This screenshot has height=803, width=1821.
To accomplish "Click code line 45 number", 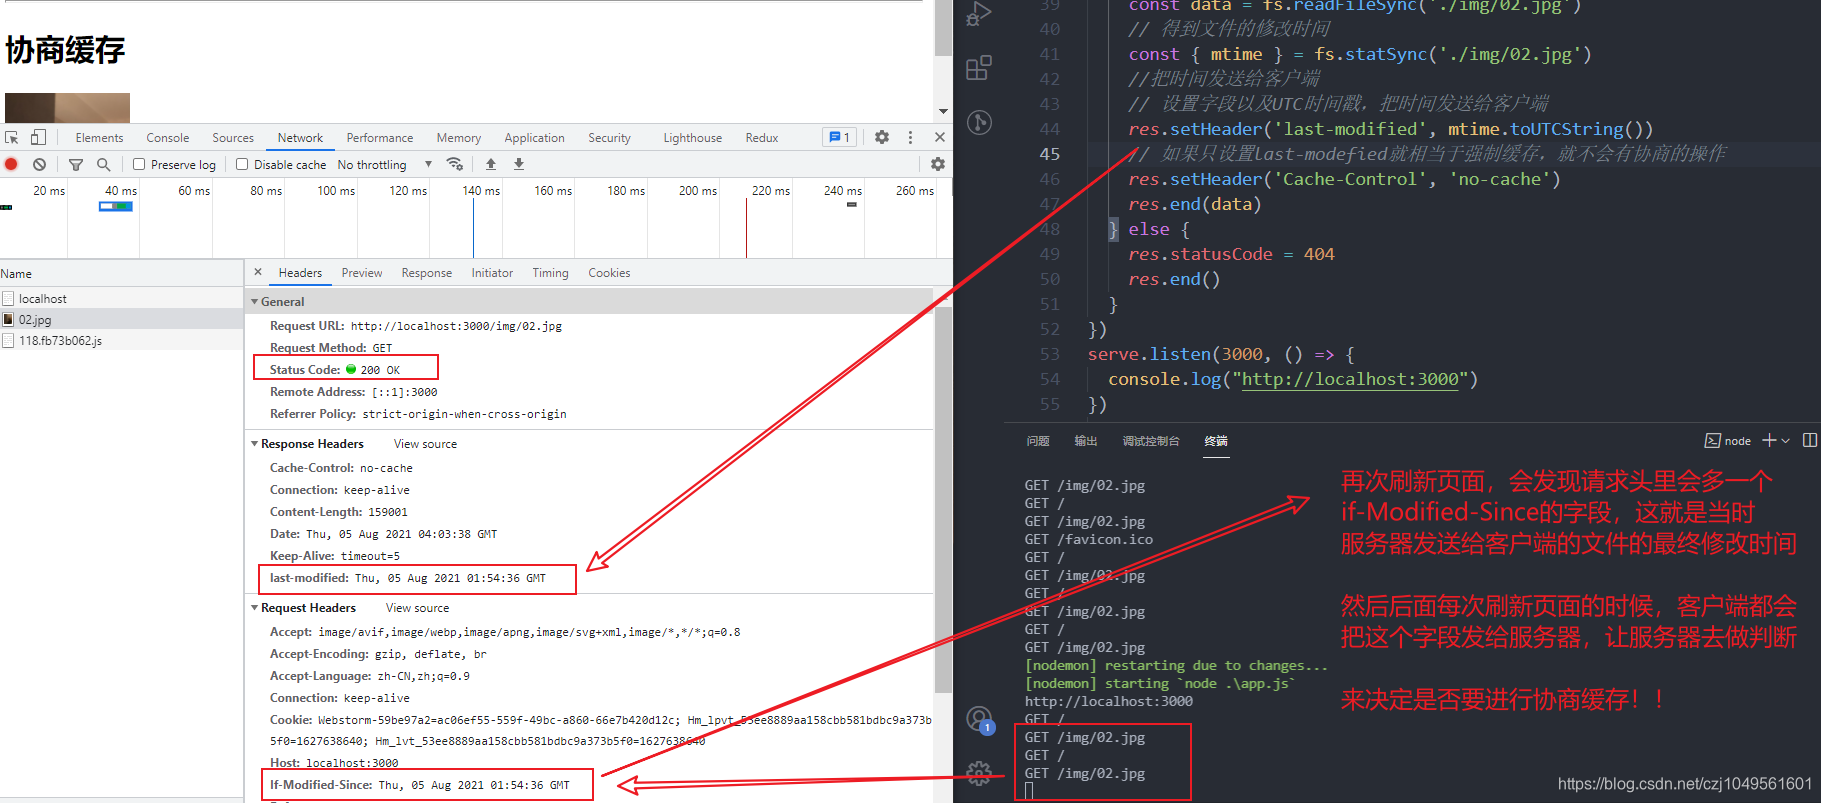I will 1049,154.
